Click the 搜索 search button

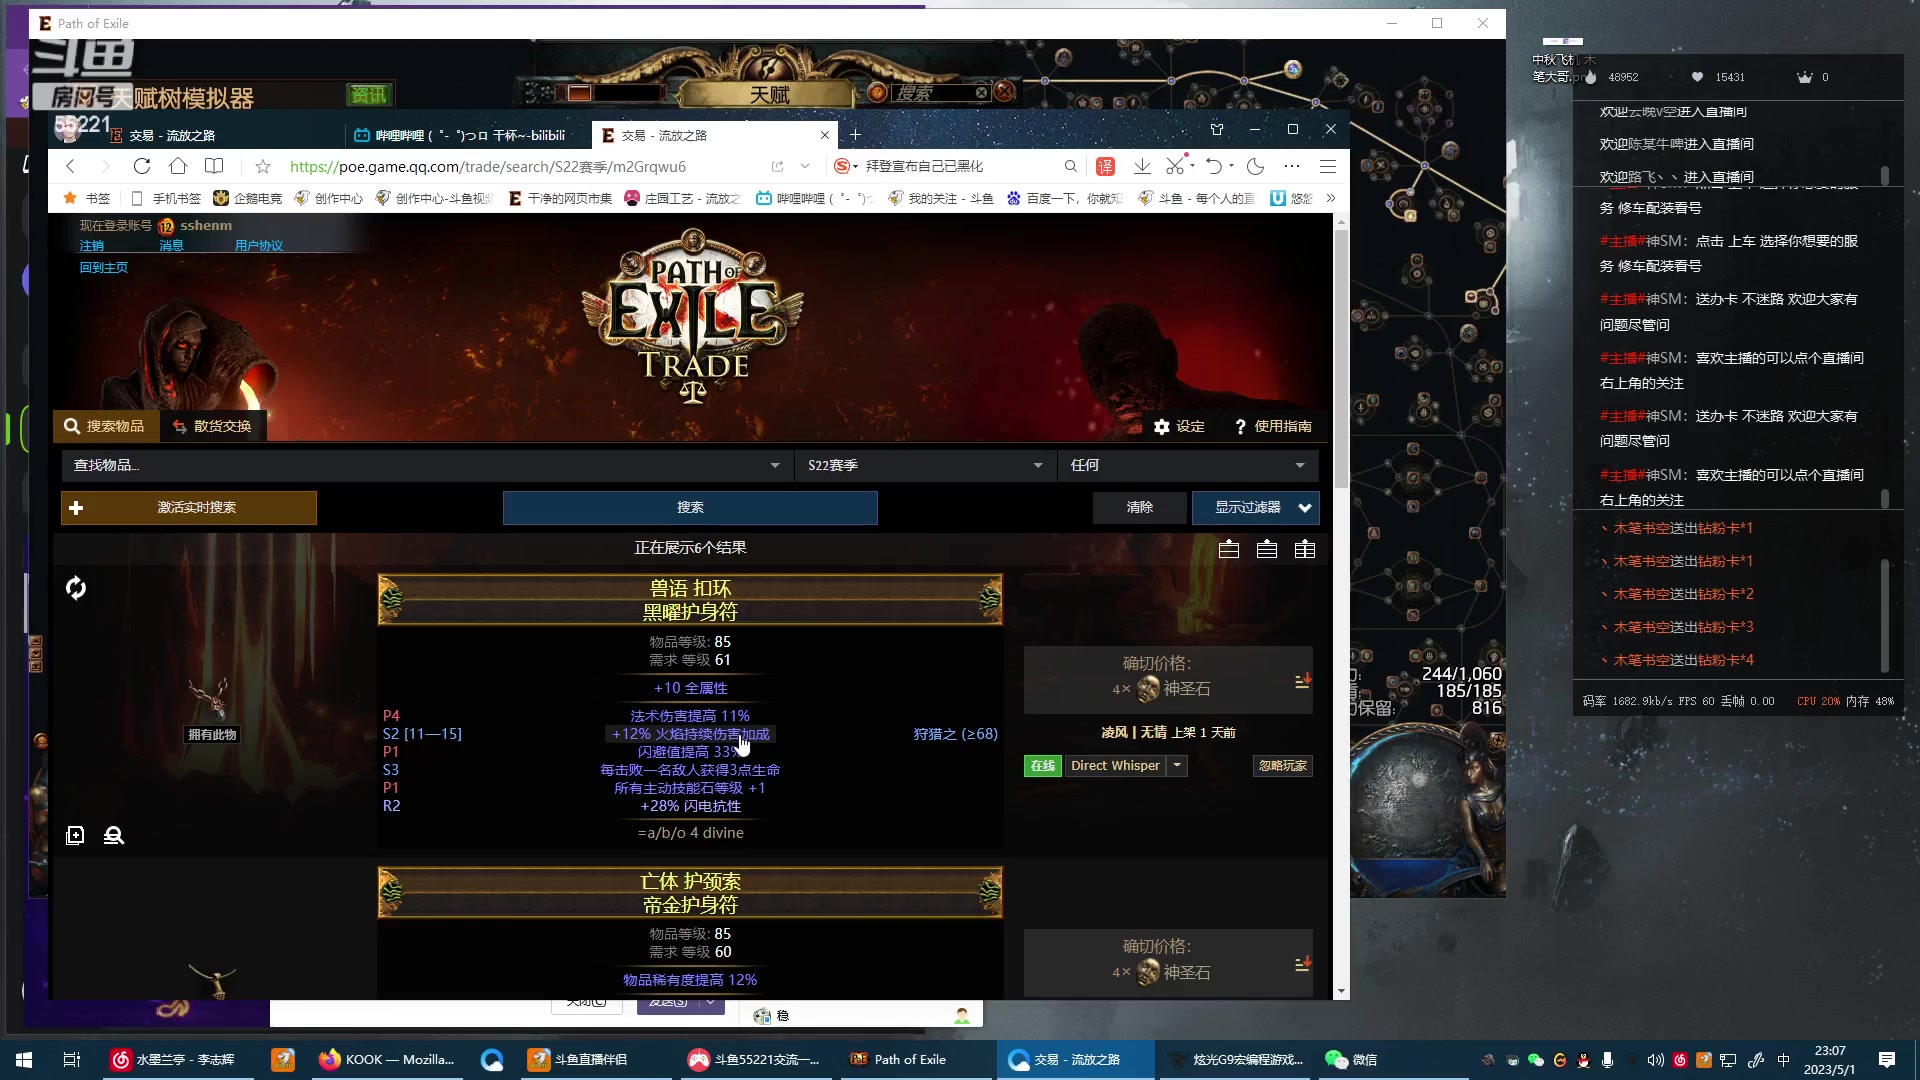(x=690, y=508)
